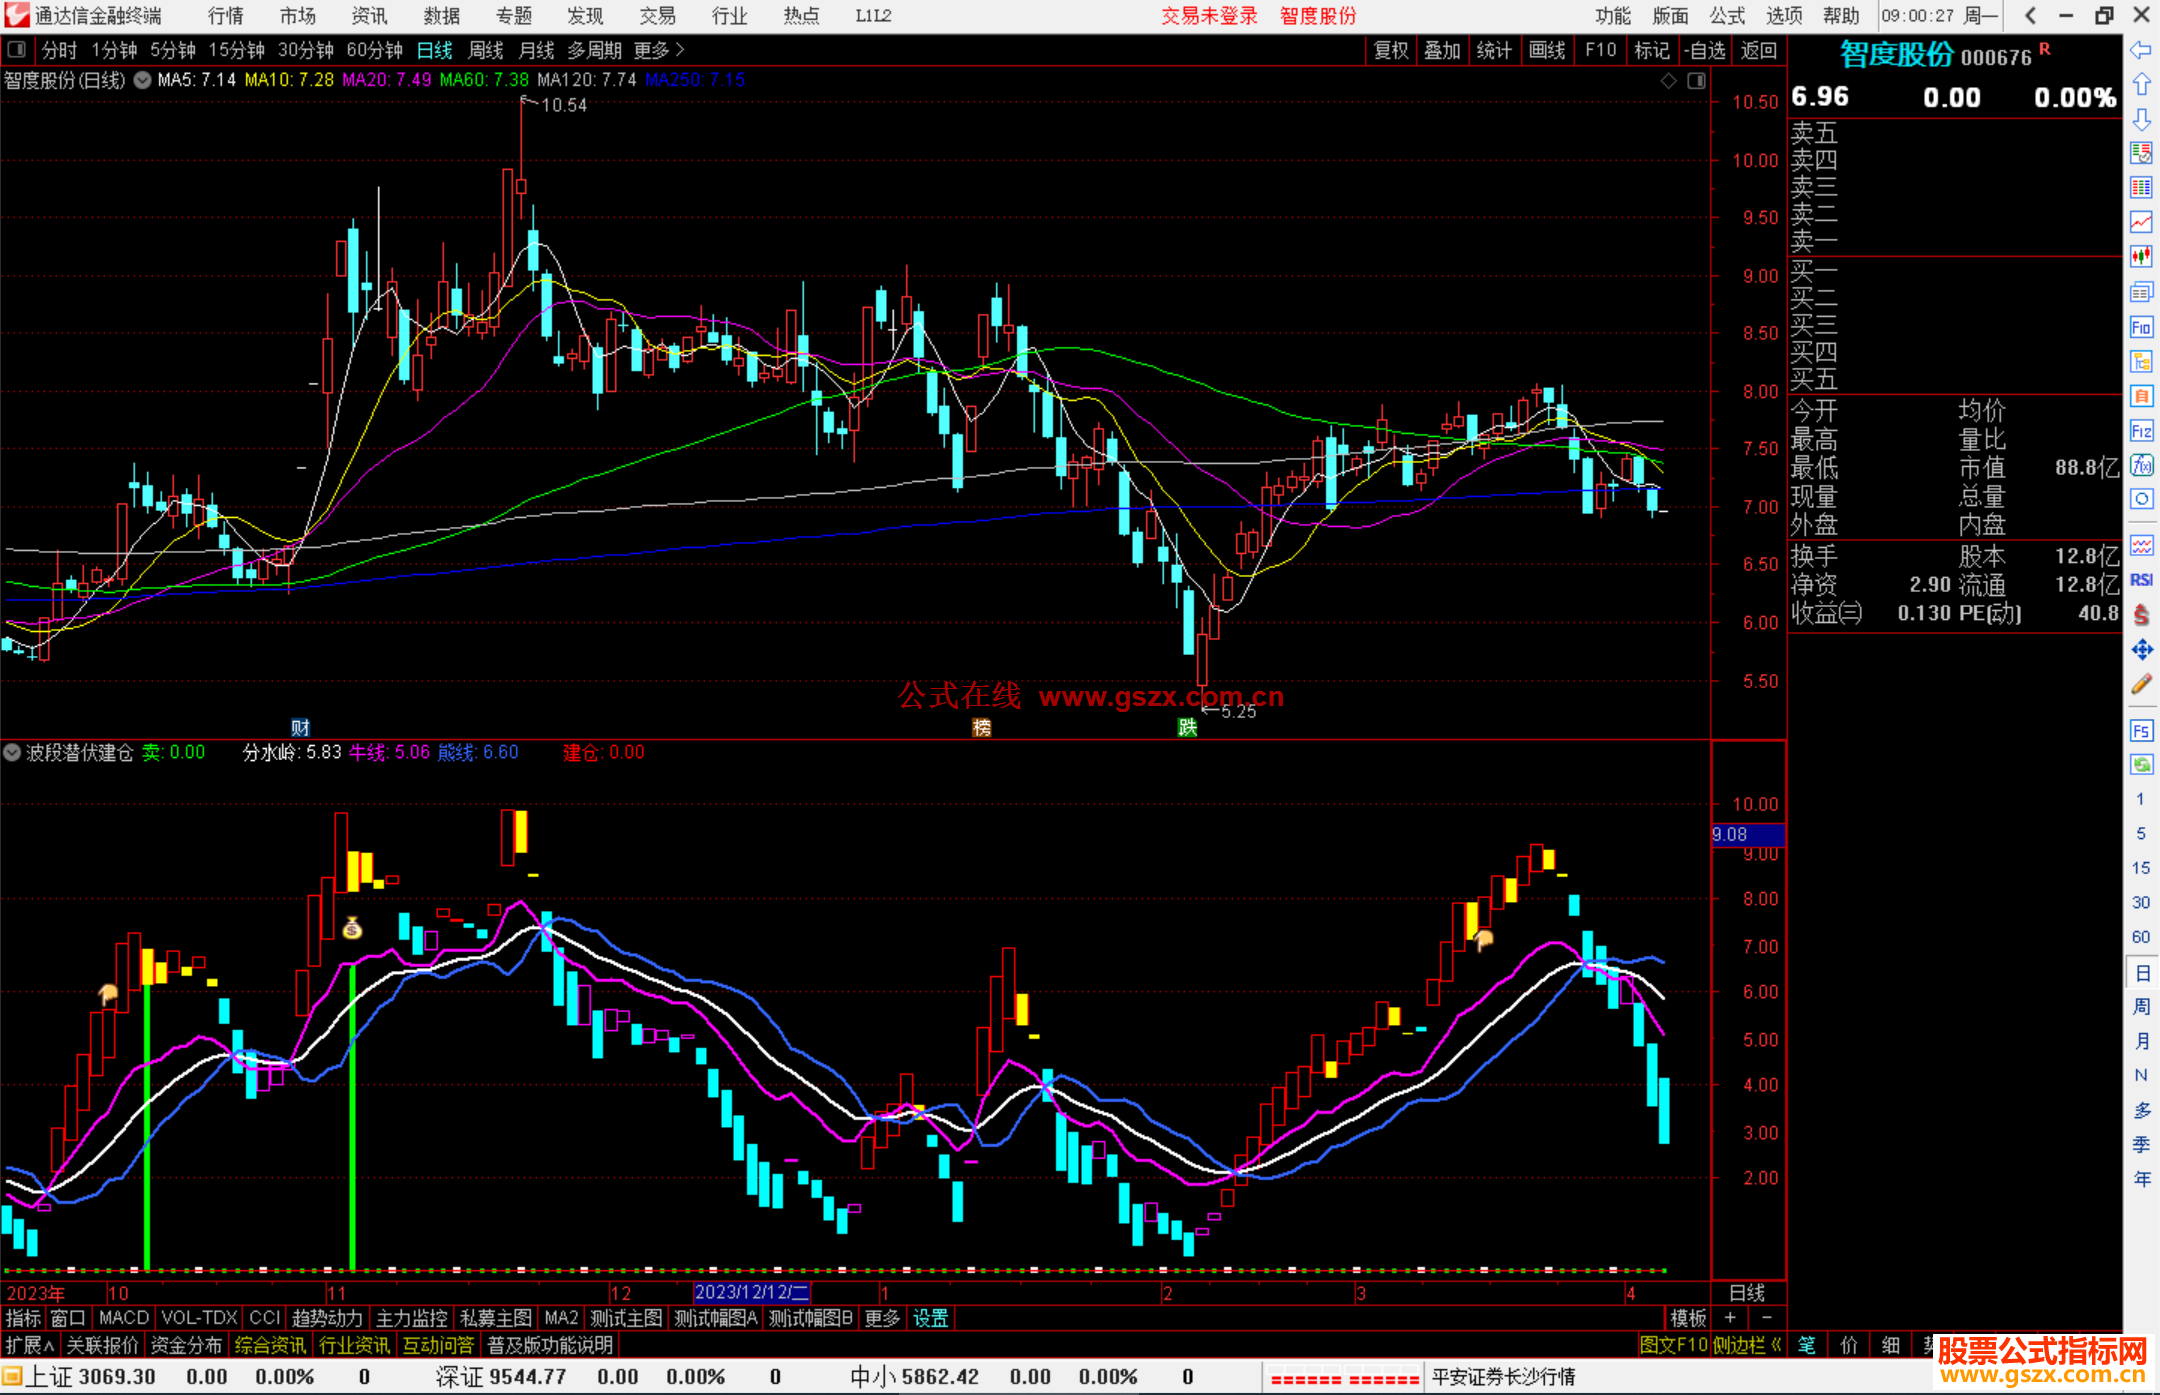Toggle the panel layout icon left of 分时
Viewport: 2160px width, 1395px height.
click(17, 50)
